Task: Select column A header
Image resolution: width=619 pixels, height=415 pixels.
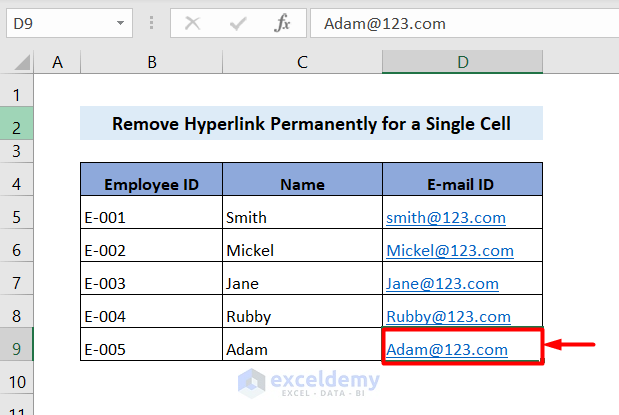Action: (x=57, y=62)
